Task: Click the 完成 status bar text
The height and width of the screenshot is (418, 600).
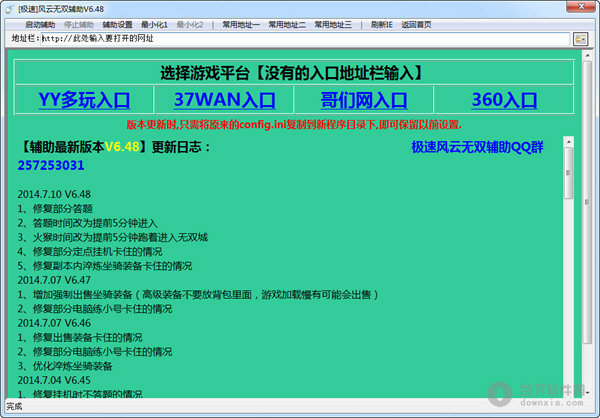Action: coord(14,407)
